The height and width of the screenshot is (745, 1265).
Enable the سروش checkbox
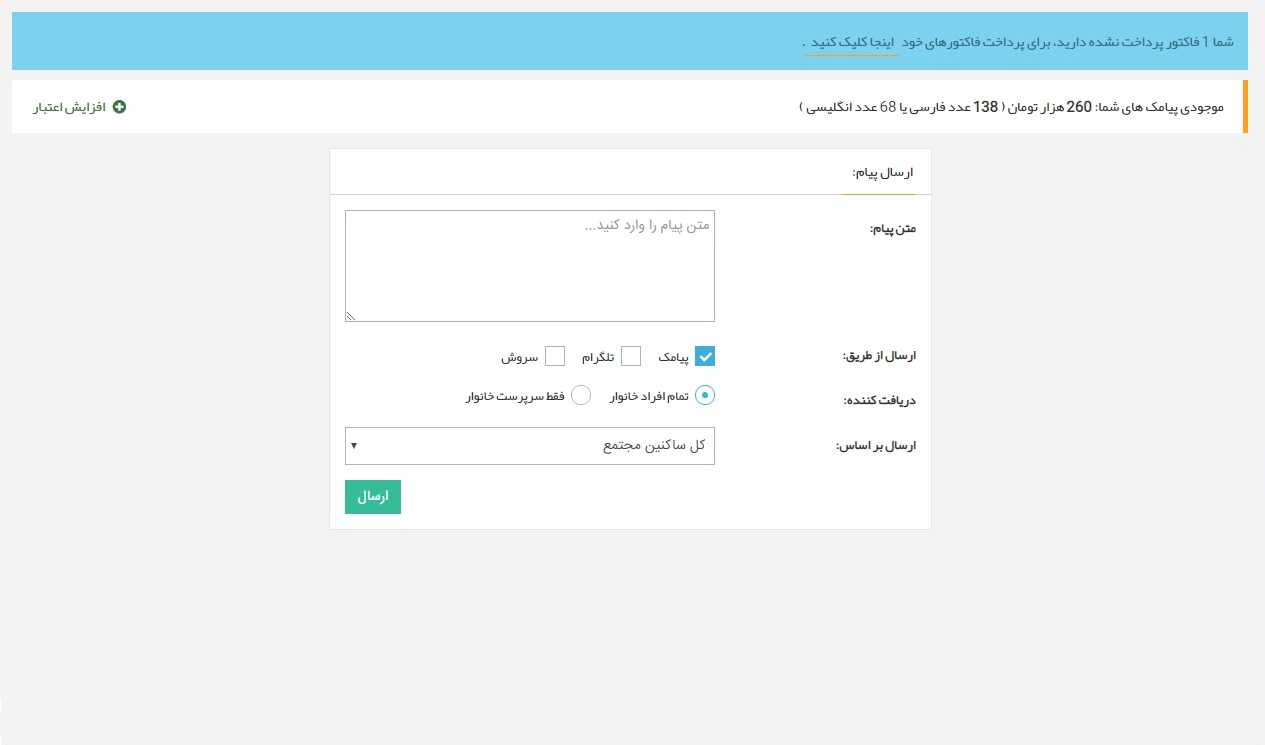tap(555, 356)
